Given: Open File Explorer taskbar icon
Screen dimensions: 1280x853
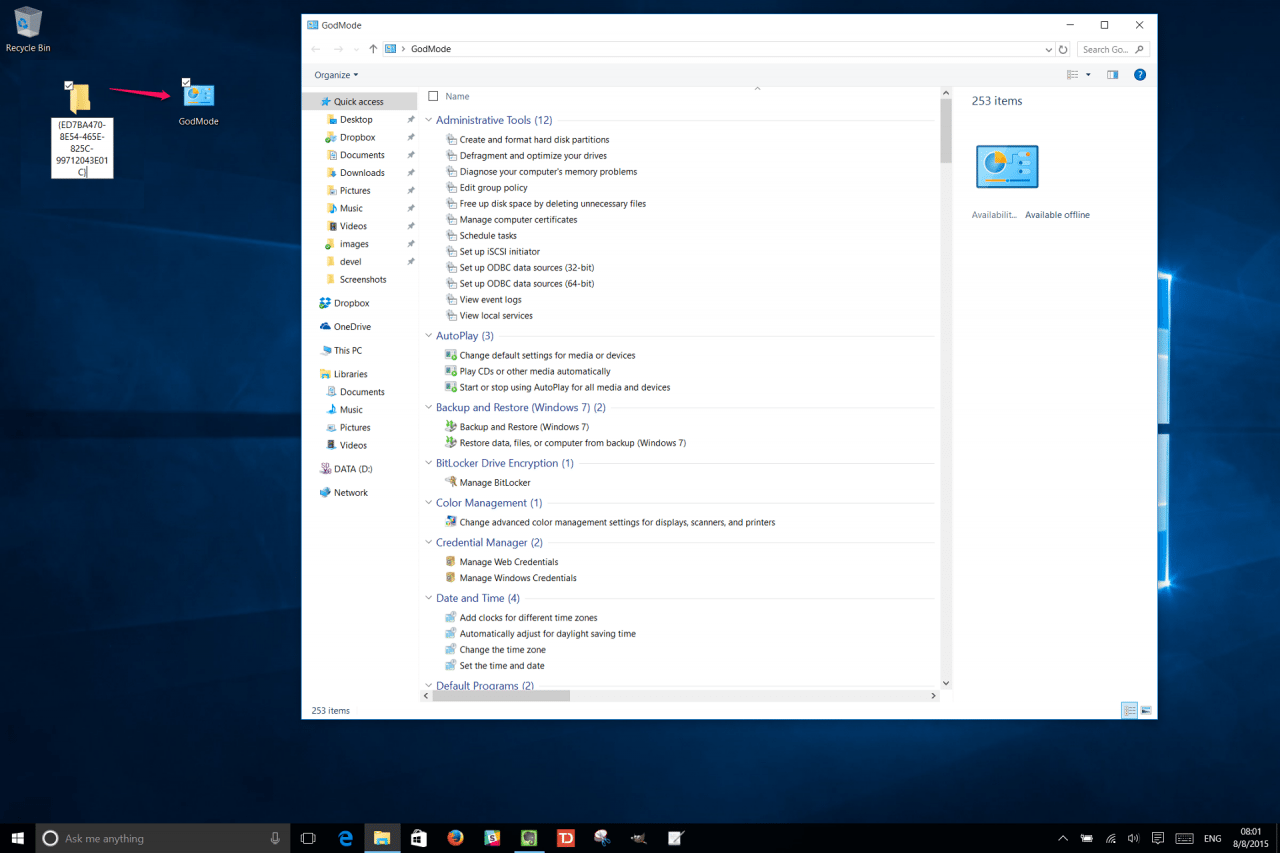Looking at the screenshot, I should [382, 838].
